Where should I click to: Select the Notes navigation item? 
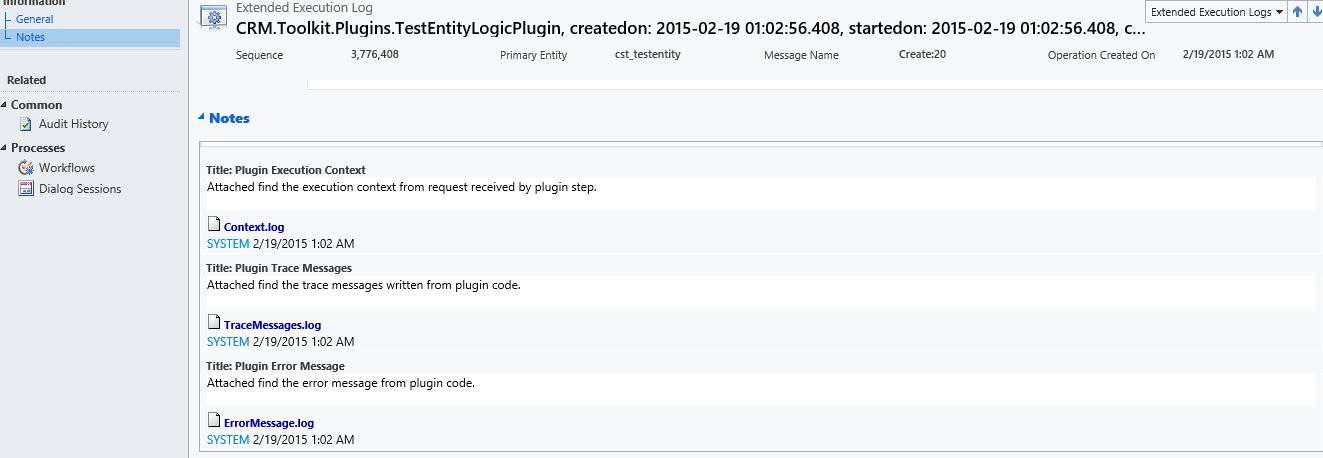click(x=30, y=37)
